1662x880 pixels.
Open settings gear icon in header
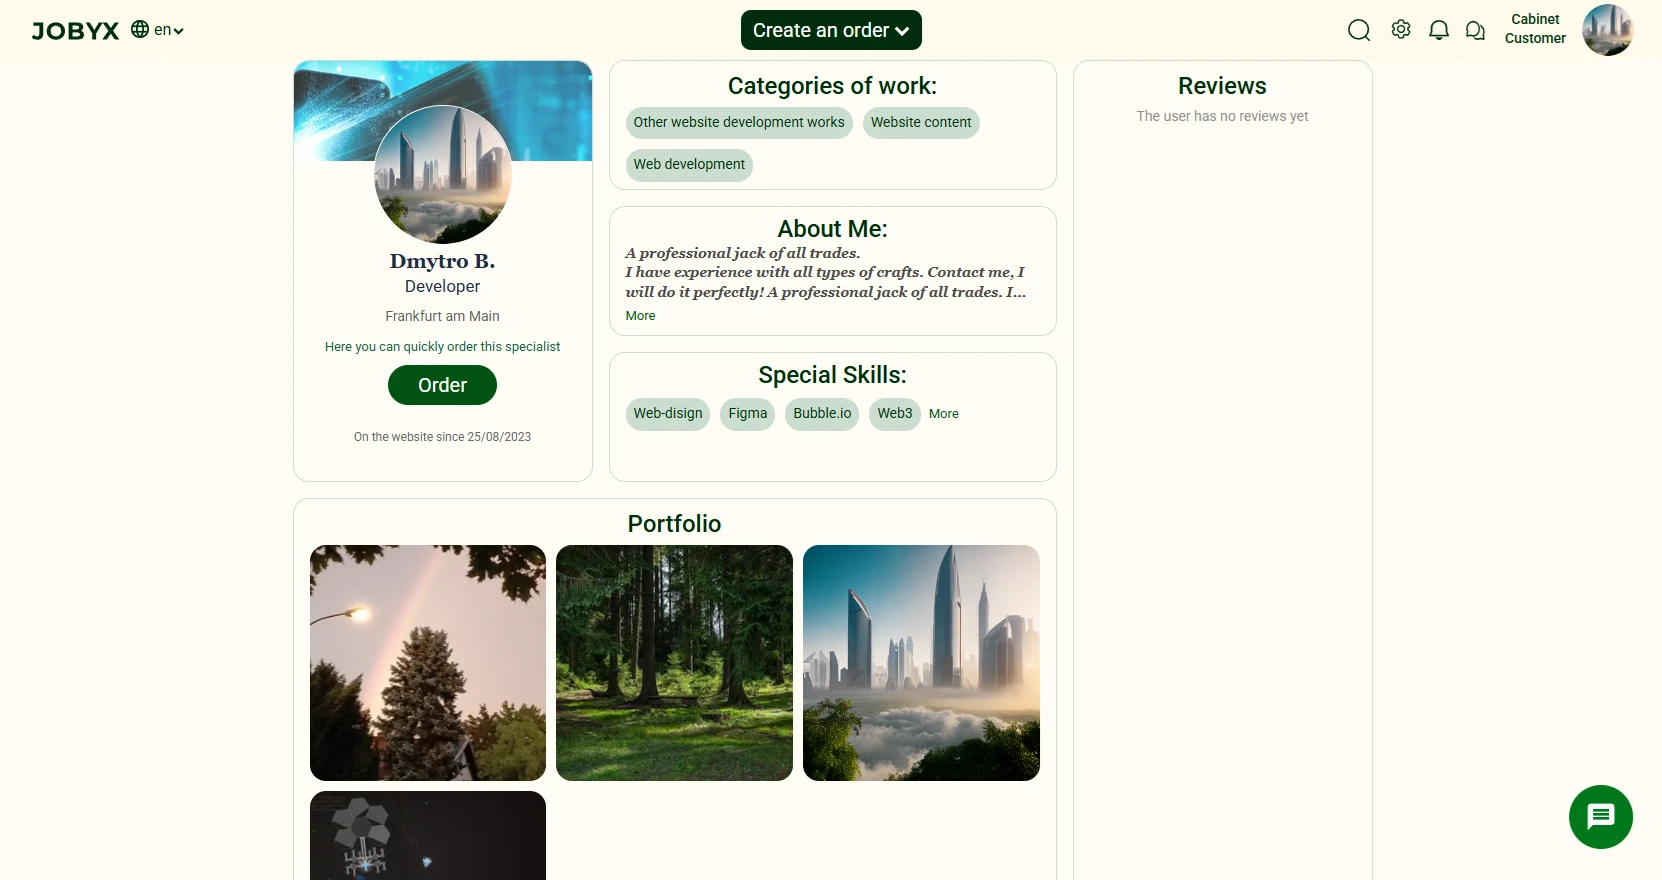pyautogui.click(x=1401, y=29)
